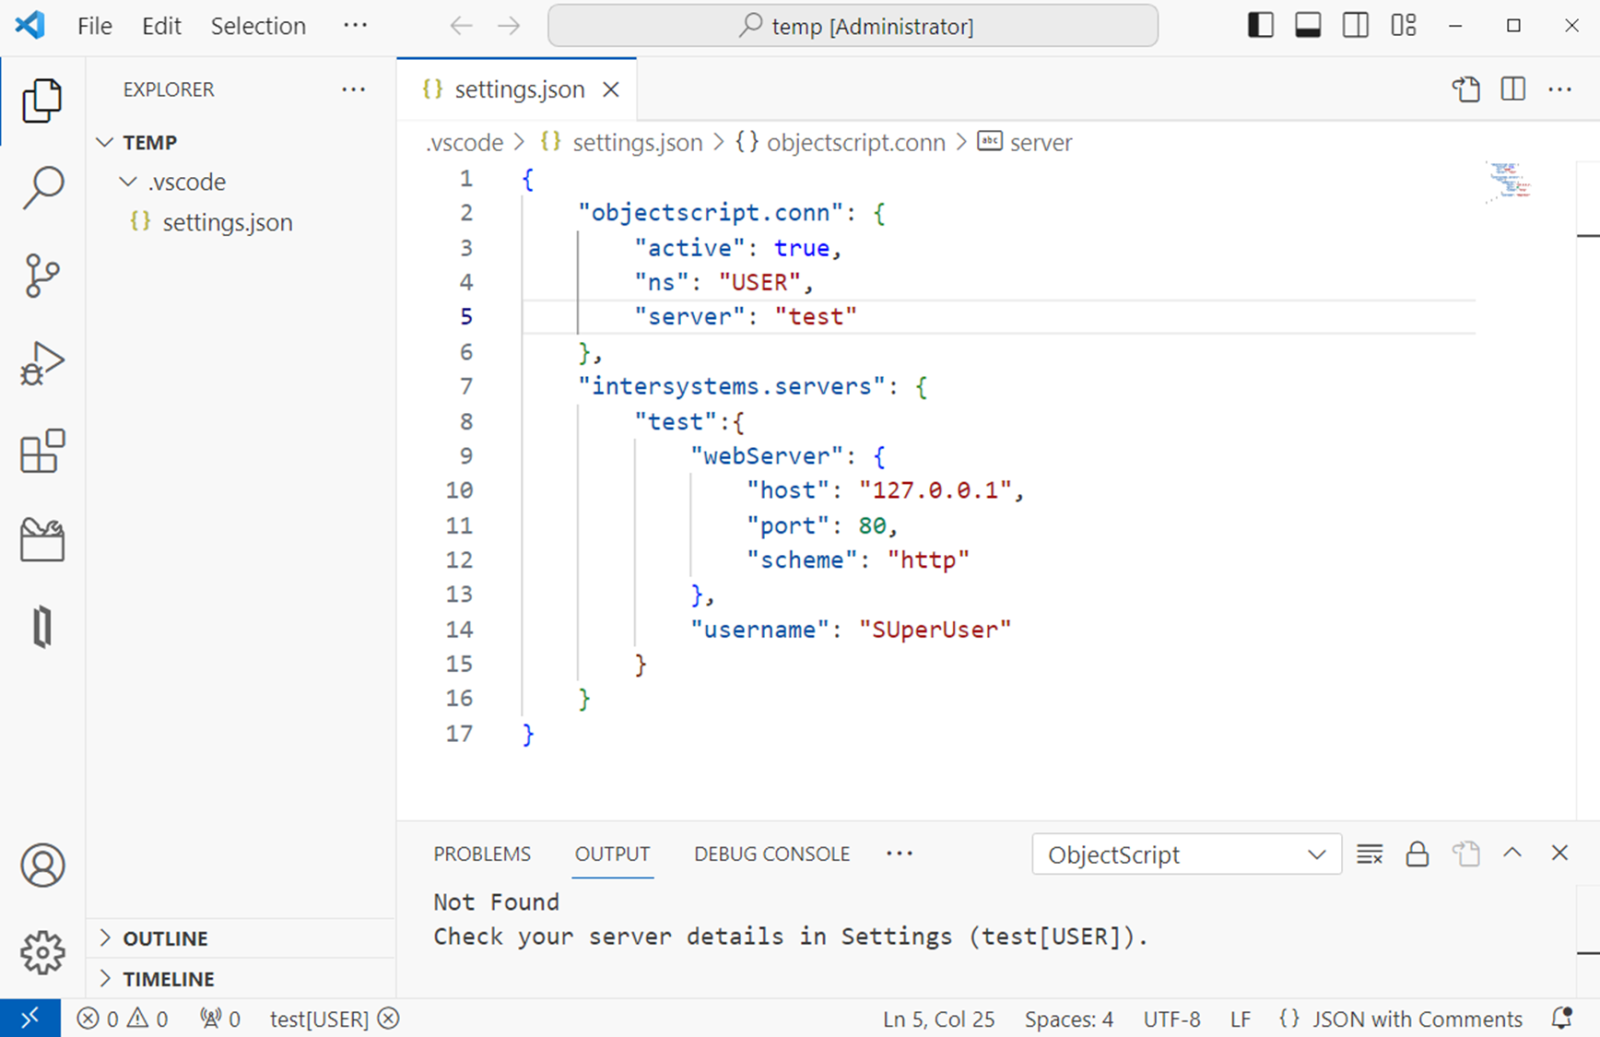
Task: Click the Split Editor Right icon
Action: 1513,89
